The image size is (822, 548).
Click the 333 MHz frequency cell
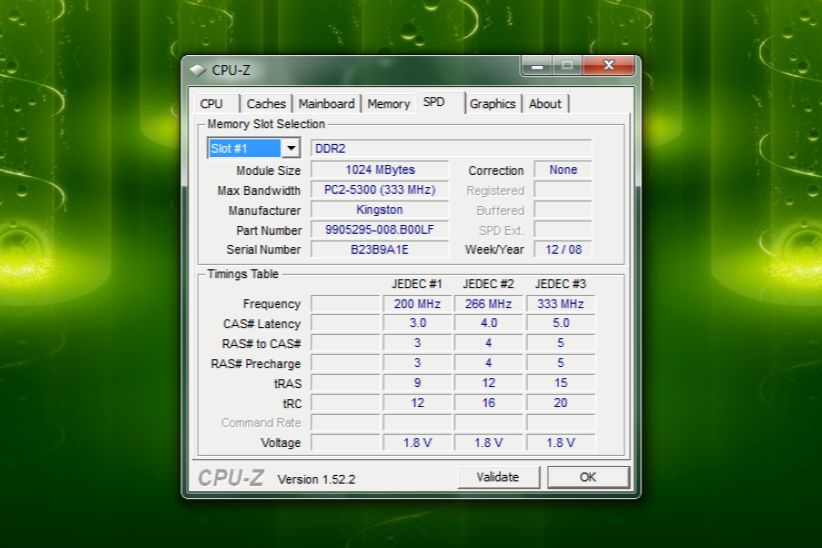560,304
